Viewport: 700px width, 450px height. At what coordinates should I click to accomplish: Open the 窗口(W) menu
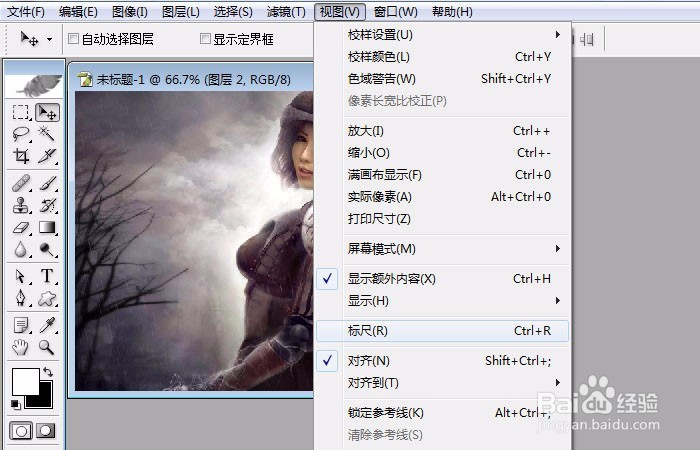[395, 12]
